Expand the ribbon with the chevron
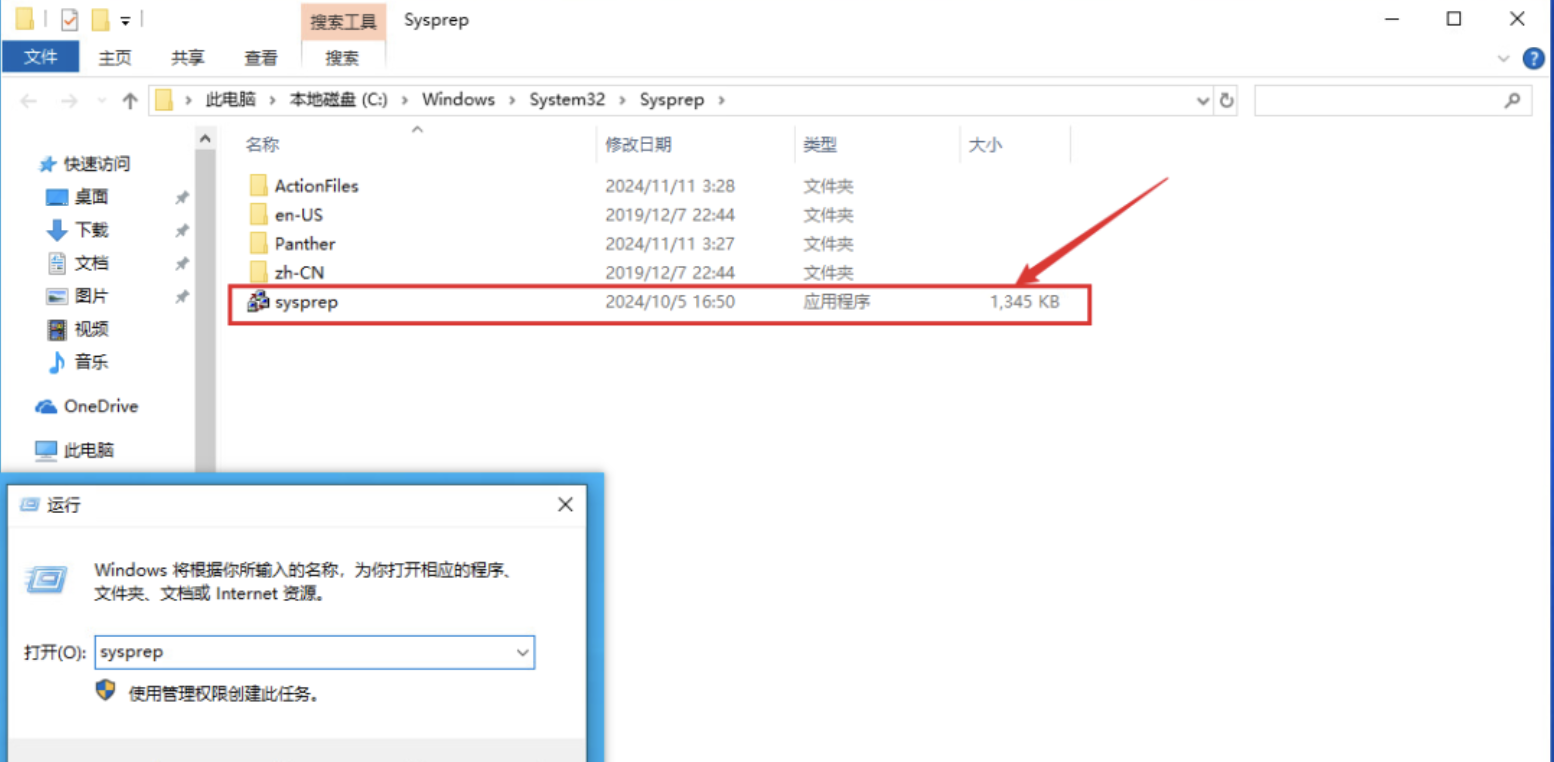Screen dimensions: 1554x762 point(1503,59)
